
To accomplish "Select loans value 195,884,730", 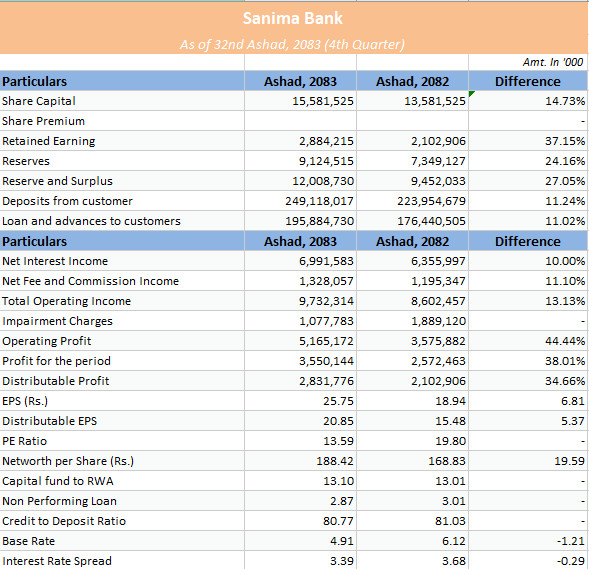I will coord(319,221).
